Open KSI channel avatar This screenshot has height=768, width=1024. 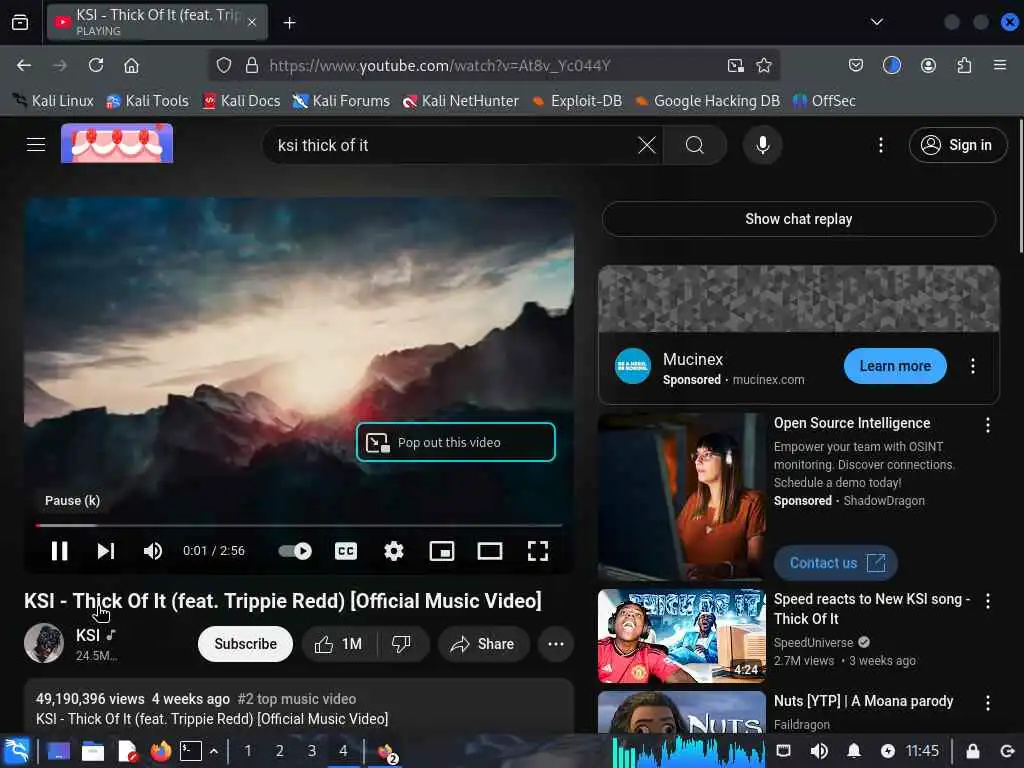point(44,643)
